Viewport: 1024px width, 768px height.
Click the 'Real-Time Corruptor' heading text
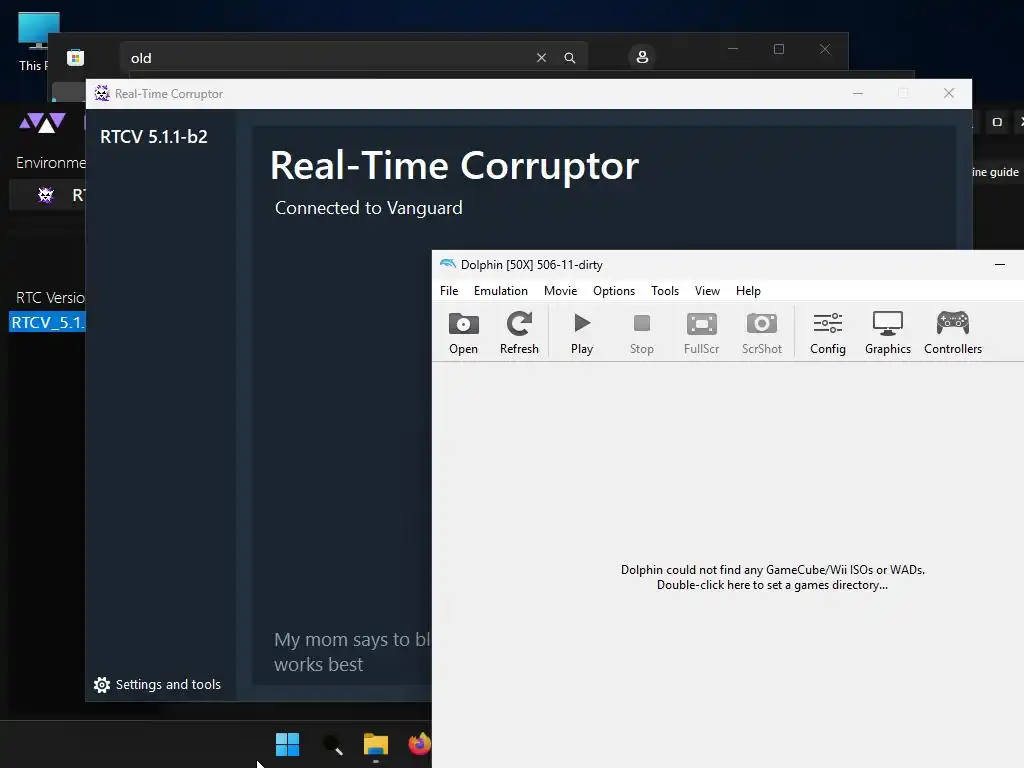pyautogui.click(x=455, y=165)
